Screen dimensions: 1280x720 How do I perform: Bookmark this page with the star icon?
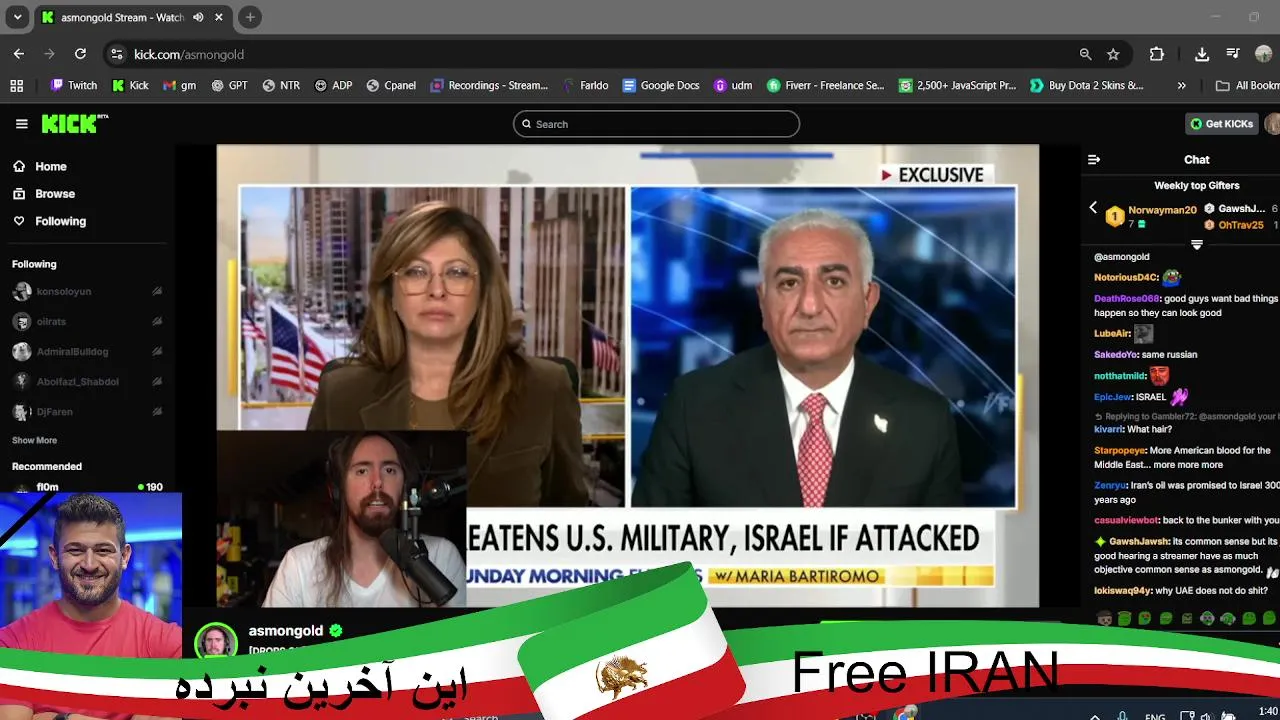[x=1113, y=54]
